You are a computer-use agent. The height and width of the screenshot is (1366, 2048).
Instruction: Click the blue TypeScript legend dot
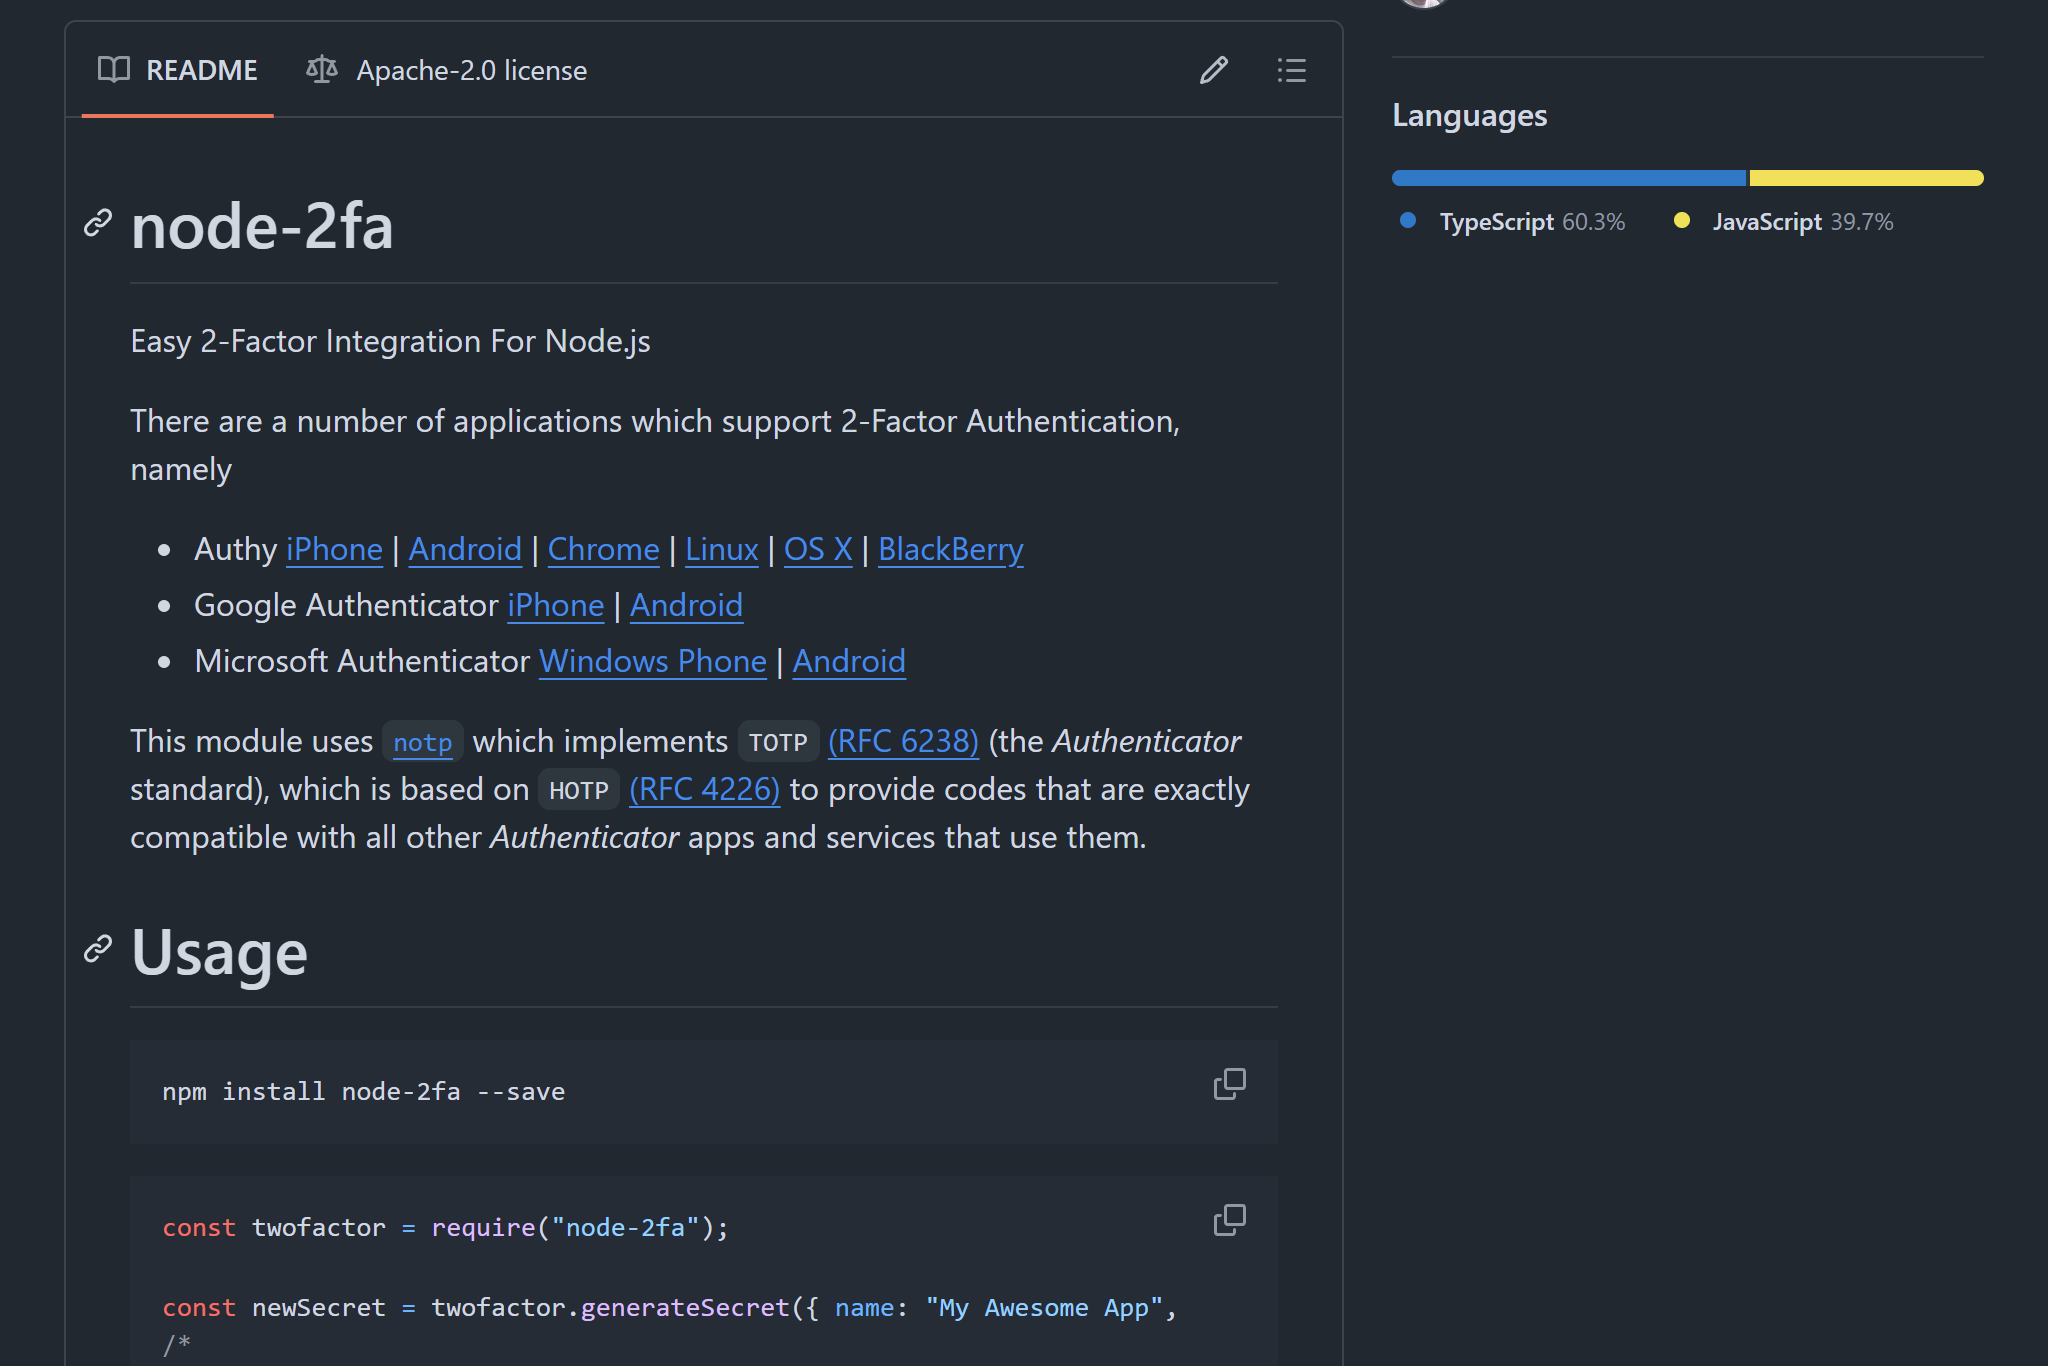(x=1408, y=220)
